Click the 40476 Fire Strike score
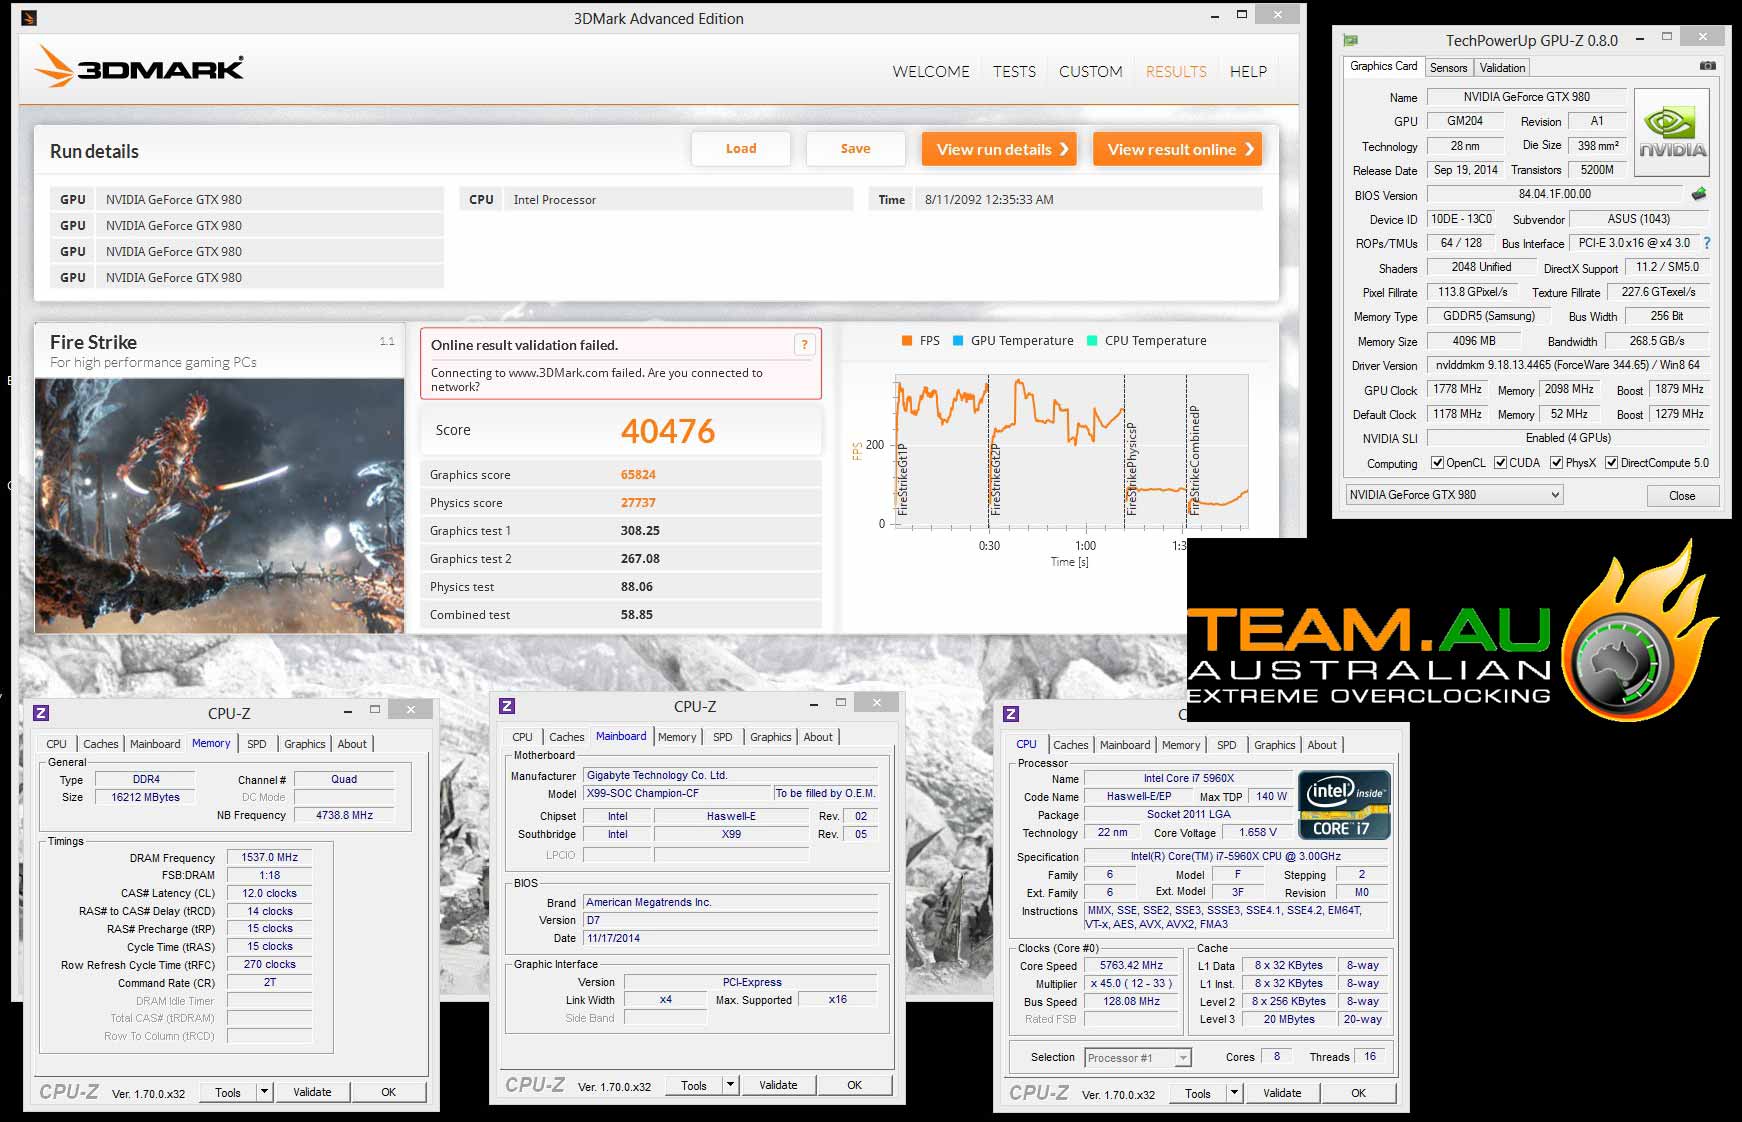Viewport: 1742px width, 1122px height. tap(668, 431)
